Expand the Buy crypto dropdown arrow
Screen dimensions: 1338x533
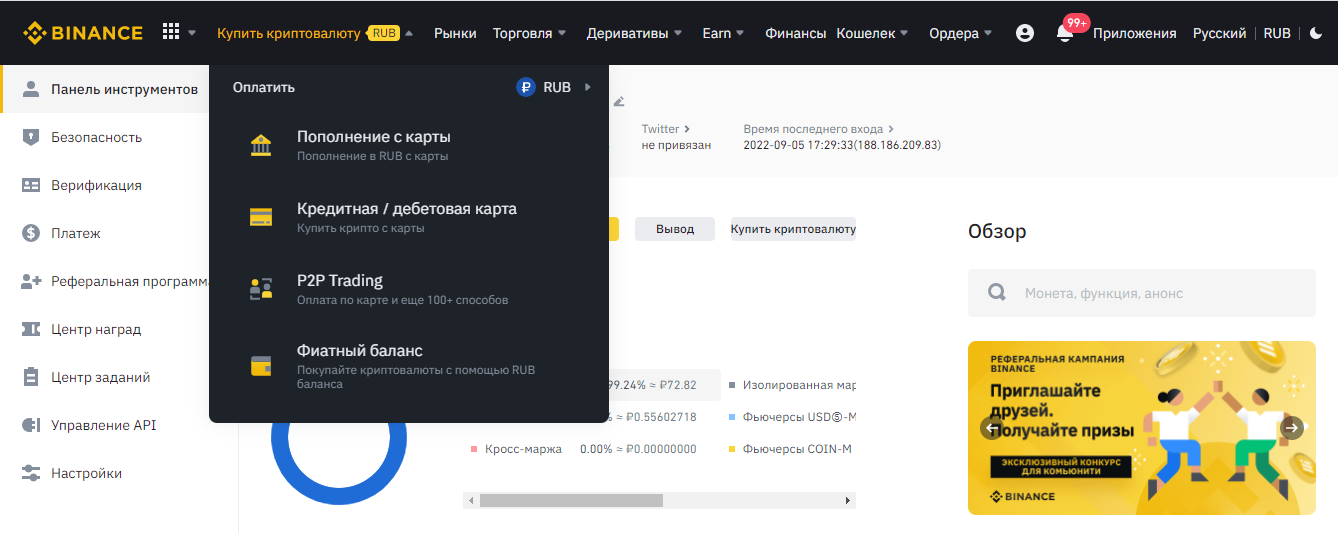(410, 33)
